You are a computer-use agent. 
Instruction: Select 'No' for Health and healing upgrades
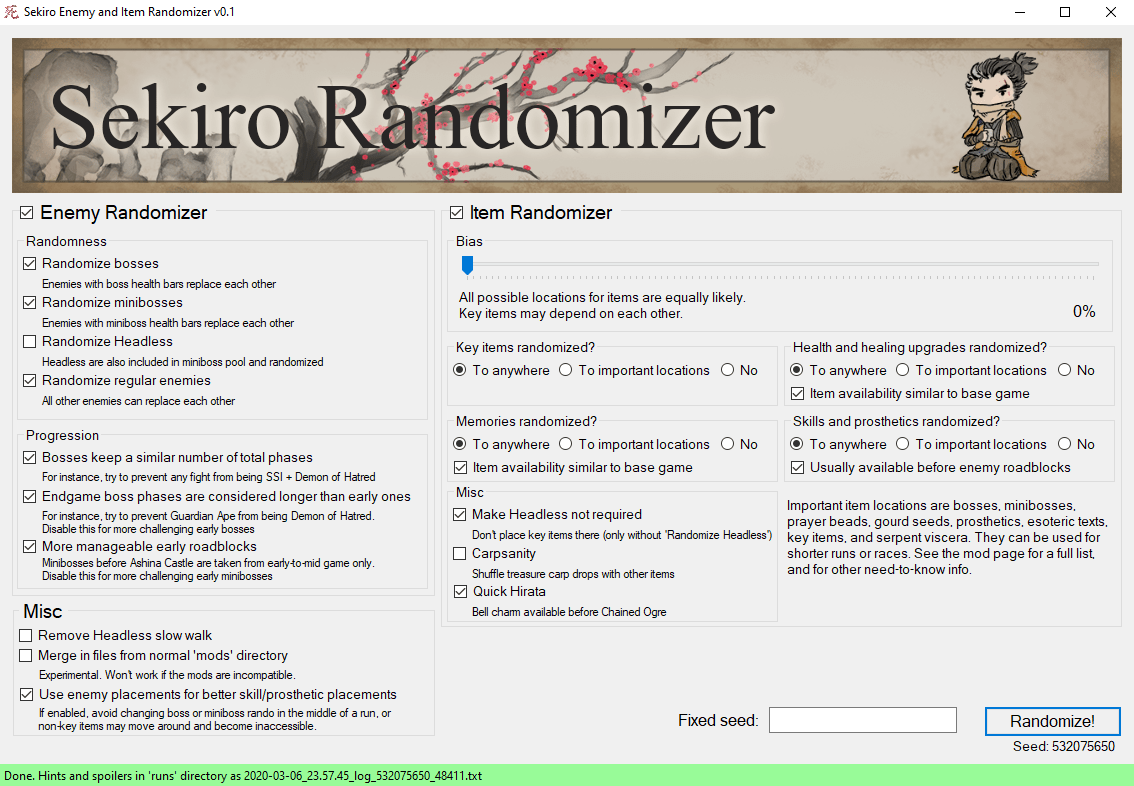[1065, 370]
